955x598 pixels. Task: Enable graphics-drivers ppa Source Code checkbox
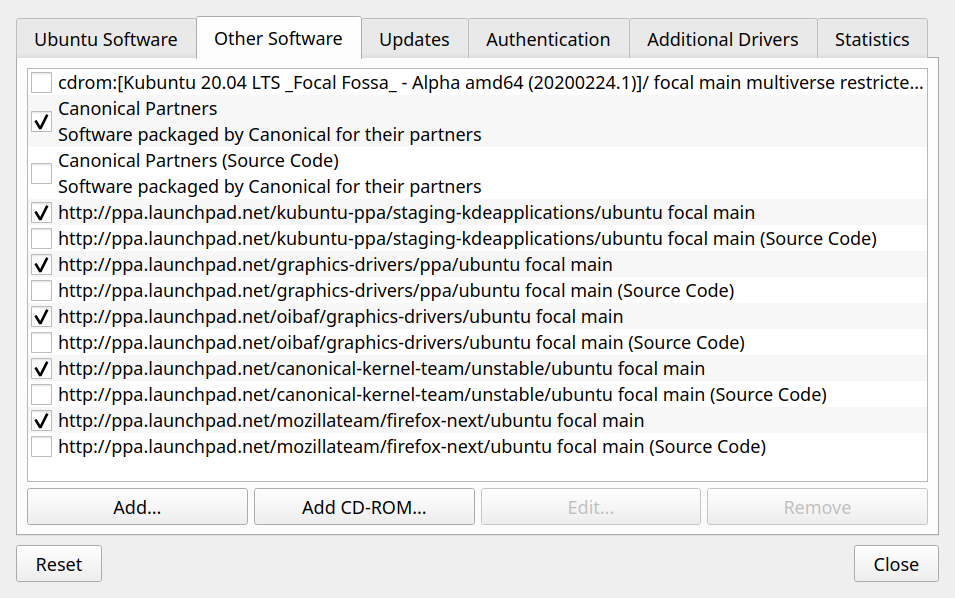tap(41, 291)
